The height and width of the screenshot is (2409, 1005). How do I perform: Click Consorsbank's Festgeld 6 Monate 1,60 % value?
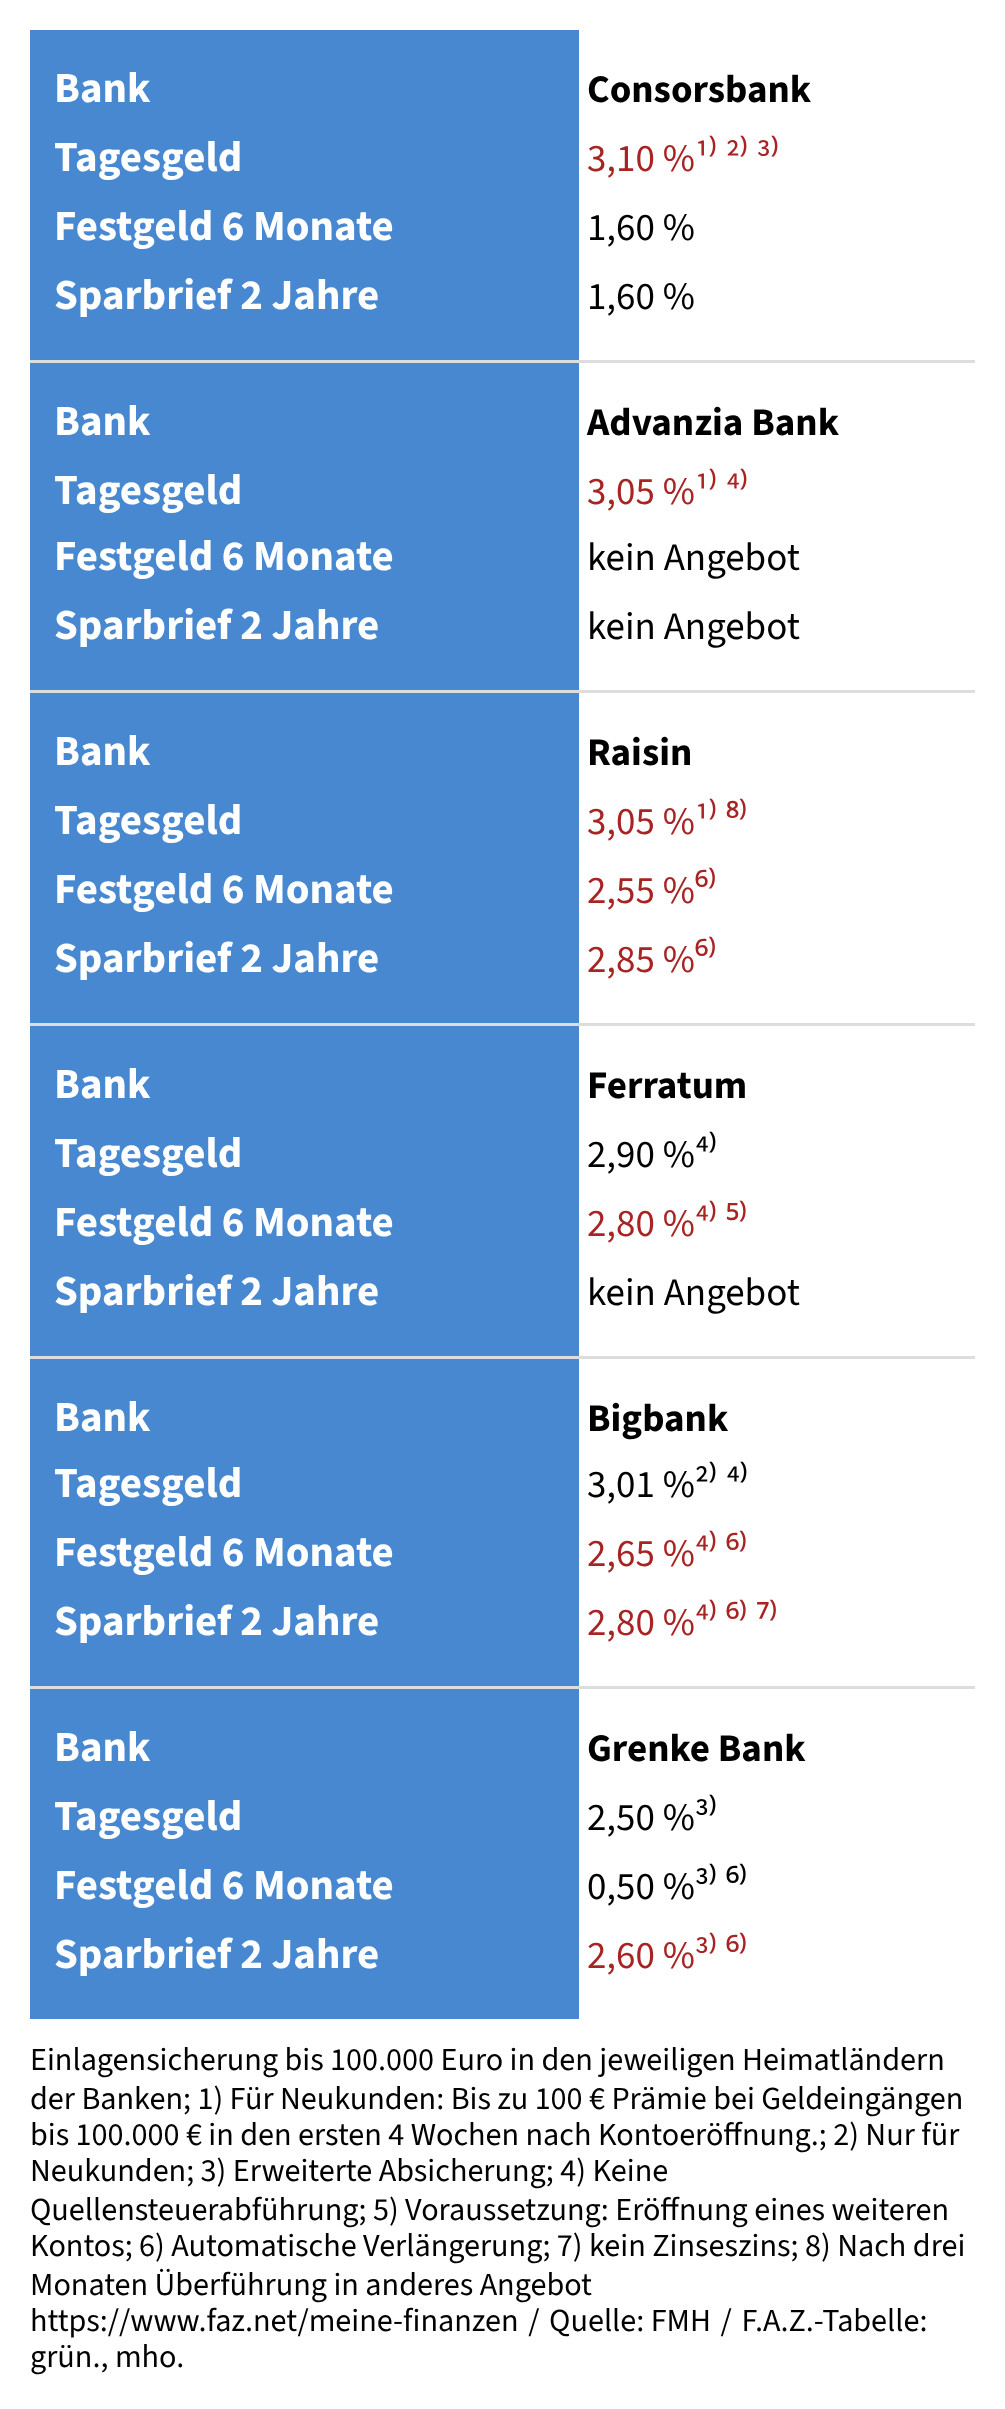[641, 228]
